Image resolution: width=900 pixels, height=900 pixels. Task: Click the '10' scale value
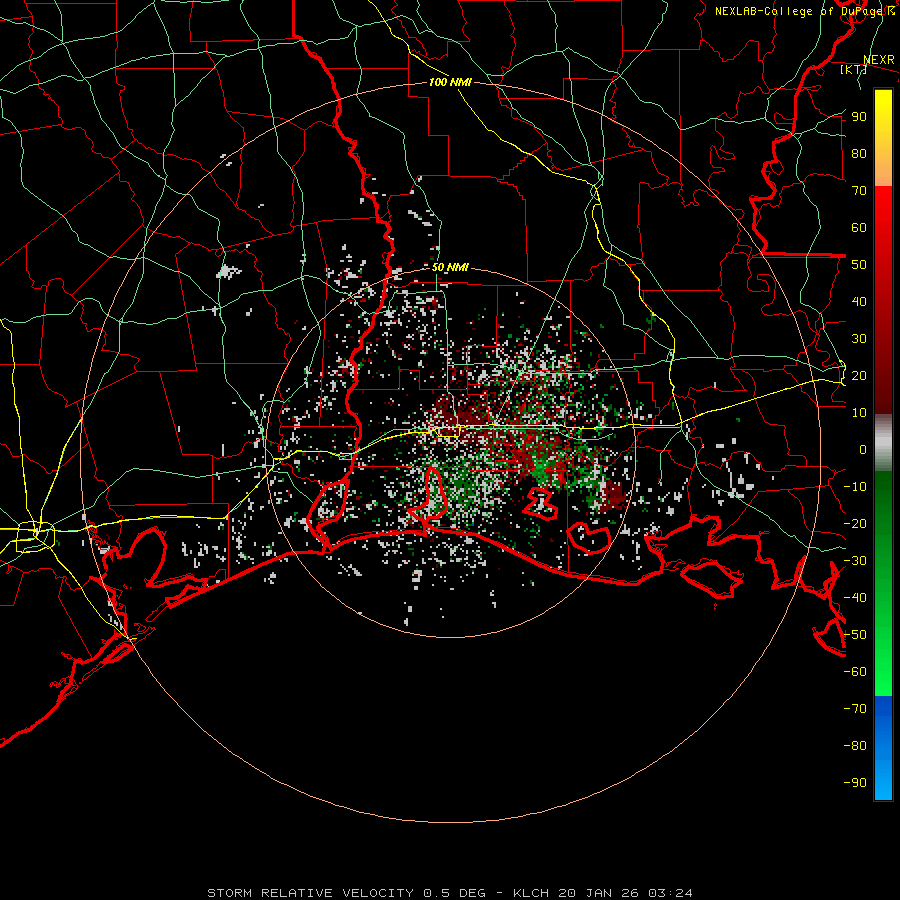click(859, 413)
